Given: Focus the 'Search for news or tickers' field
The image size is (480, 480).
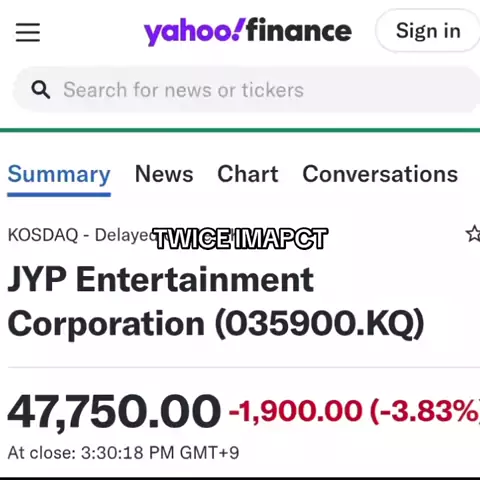Looking at the screenshot, I should pos(247,90).
